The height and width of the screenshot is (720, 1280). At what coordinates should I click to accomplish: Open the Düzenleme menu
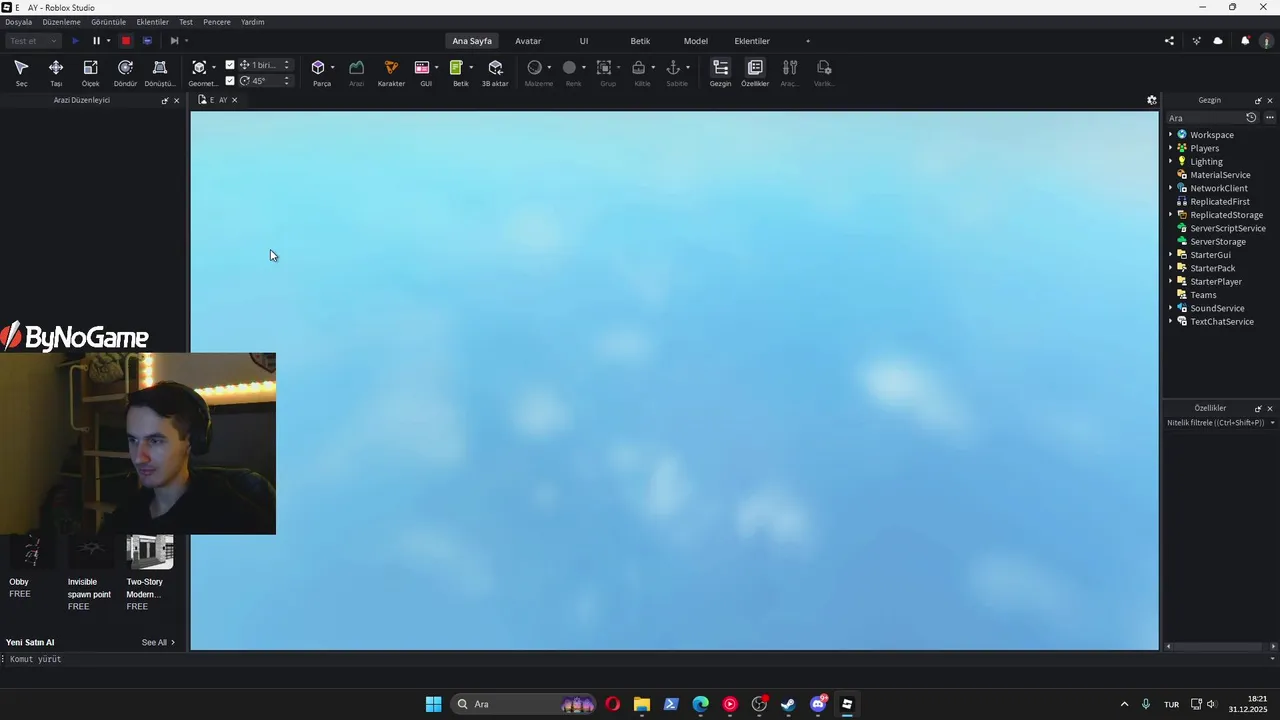pyautogui.click(x=61, y=22)
